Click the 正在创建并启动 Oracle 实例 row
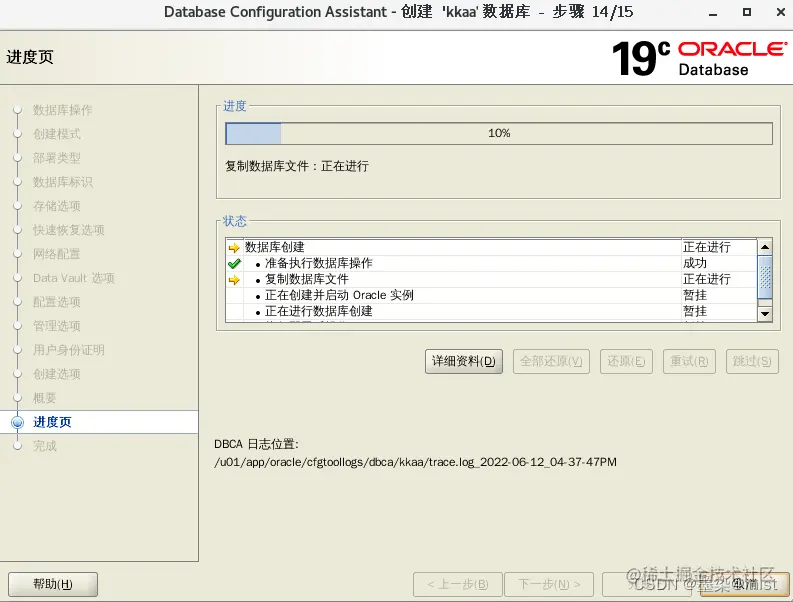The image size is (793, 602). click(491, 295)
